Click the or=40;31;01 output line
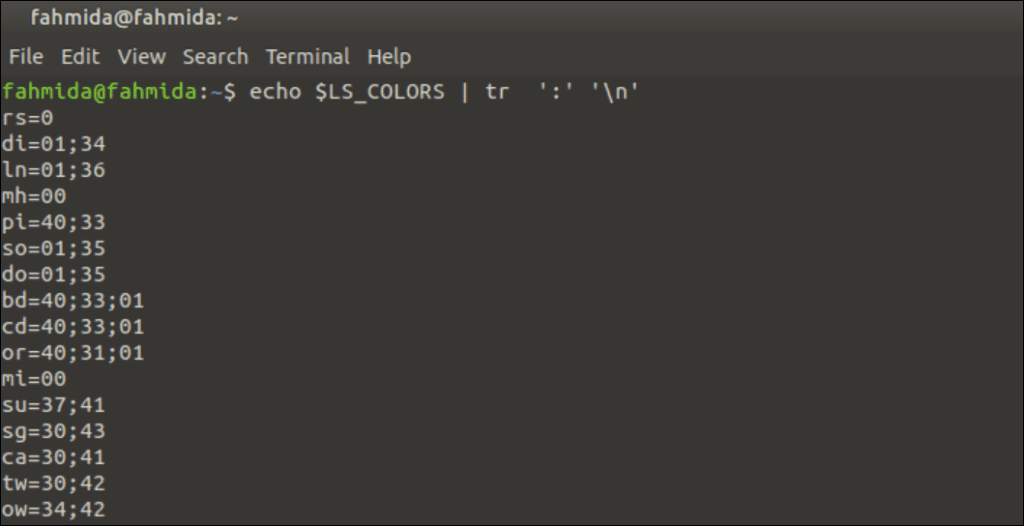 [72, 353]
